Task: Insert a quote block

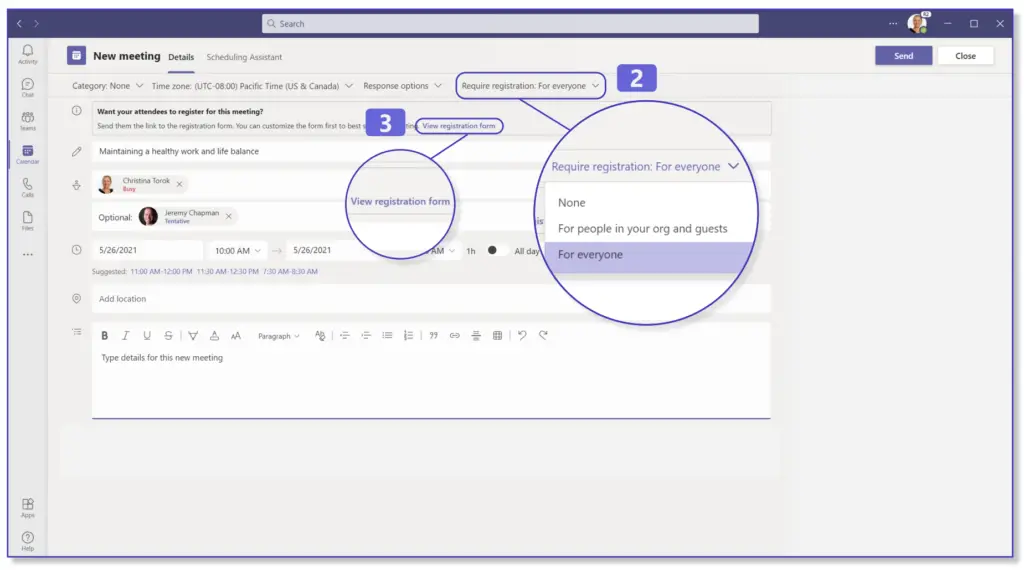Action: pos(434,336)
